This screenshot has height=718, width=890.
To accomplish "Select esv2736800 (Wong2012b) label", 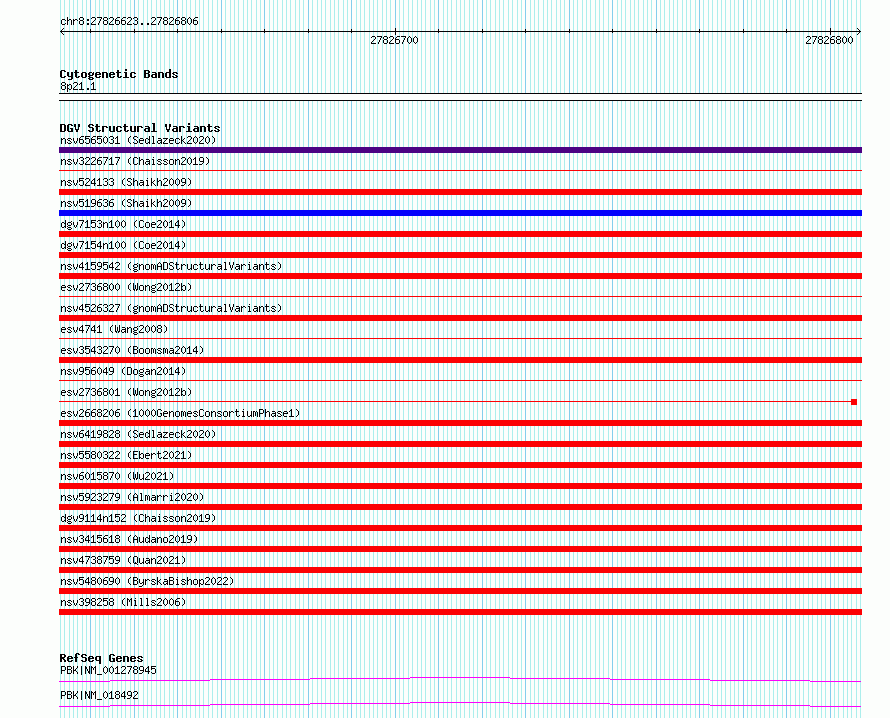I will pos(126,287).
